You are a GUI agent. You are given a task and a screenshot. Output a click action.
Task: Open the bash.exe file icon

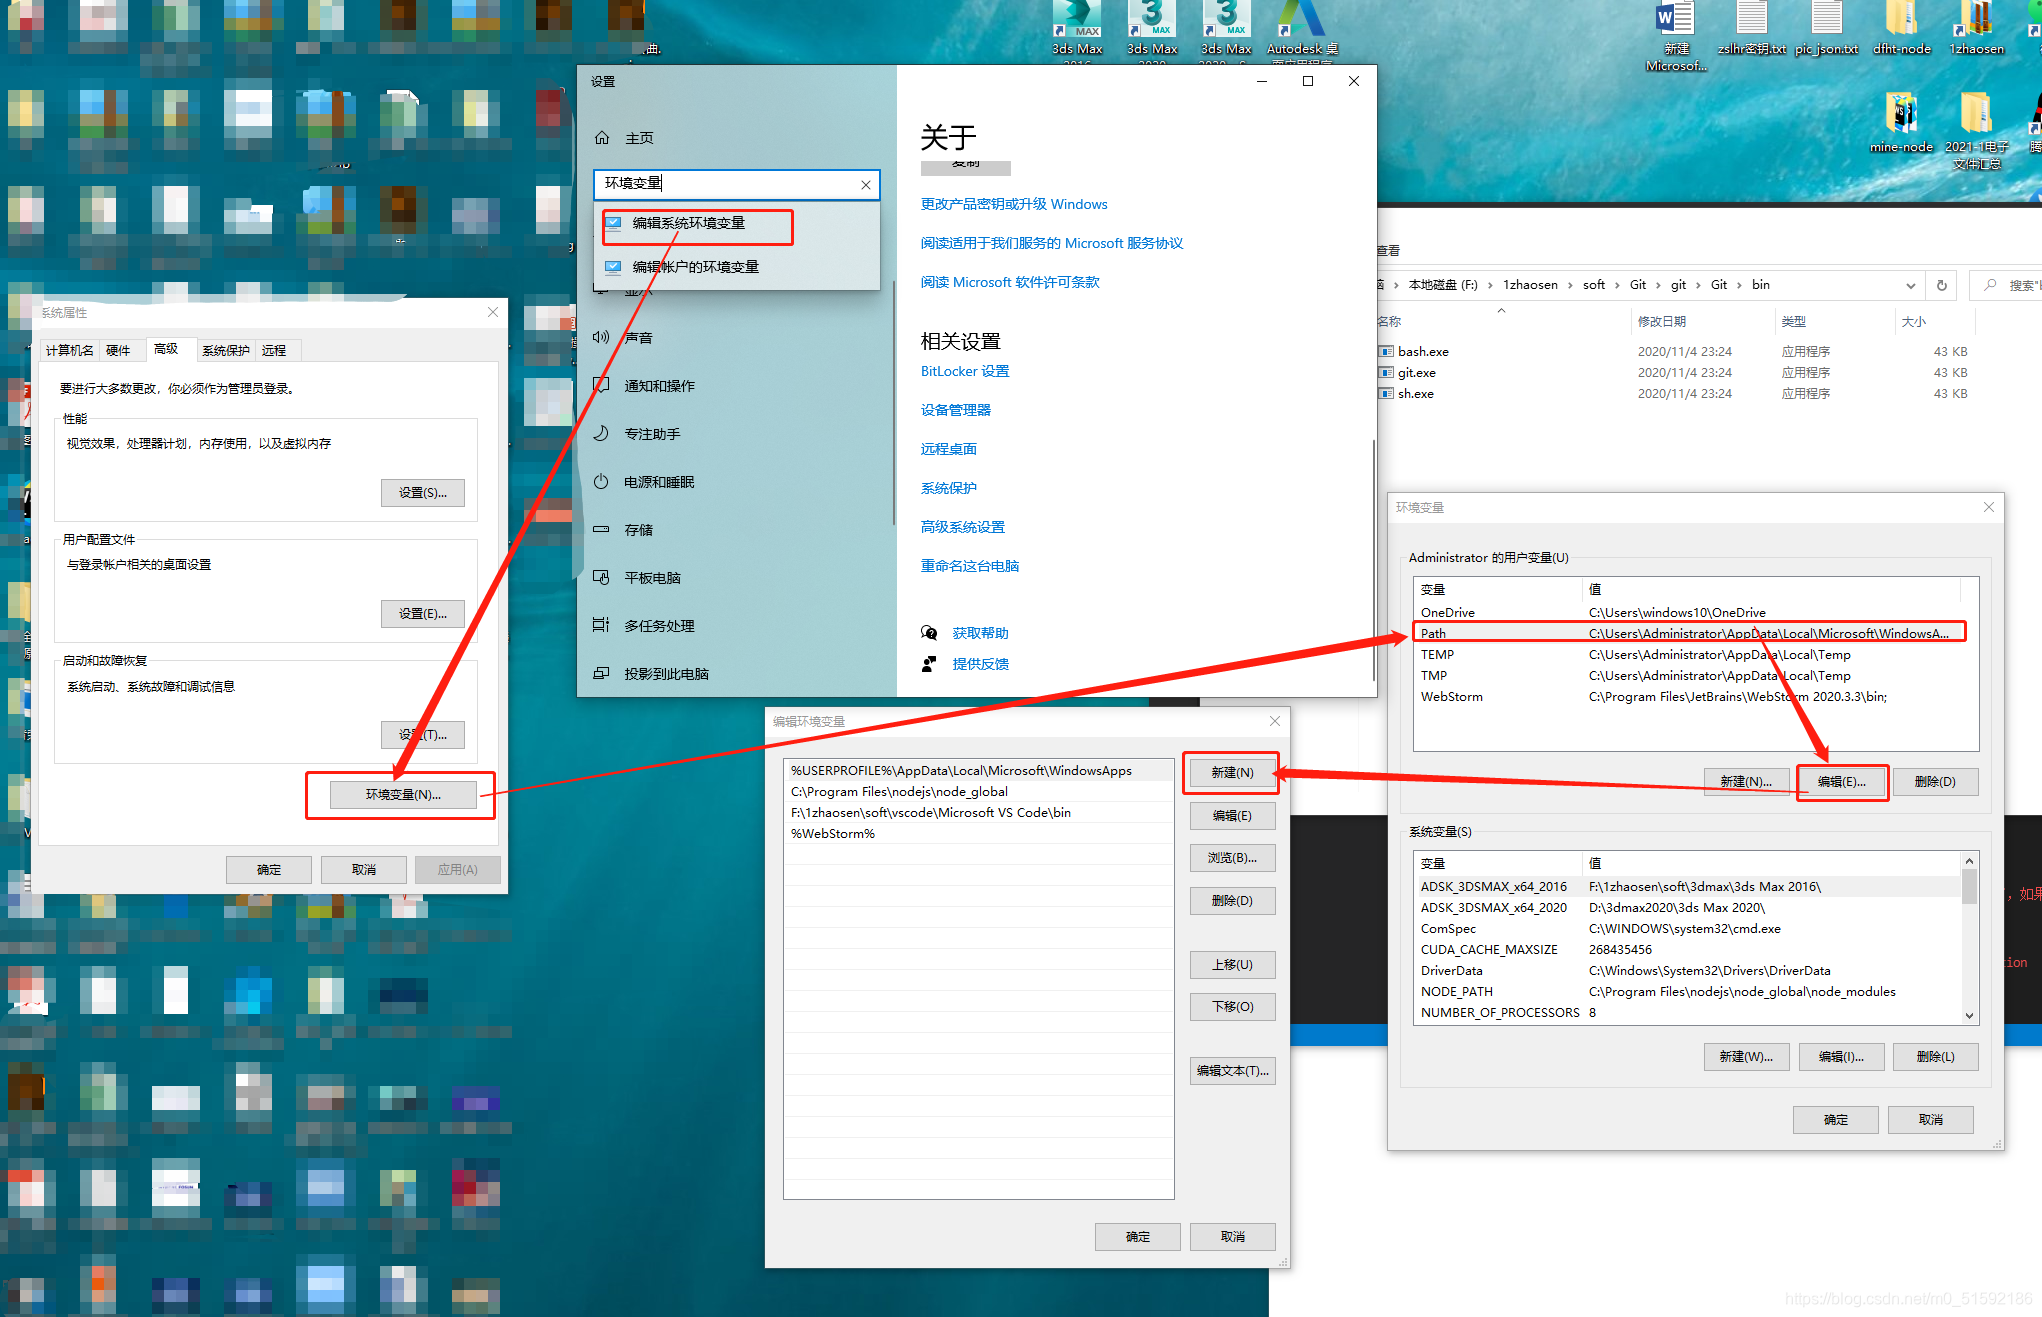(x=1386, y=352)
